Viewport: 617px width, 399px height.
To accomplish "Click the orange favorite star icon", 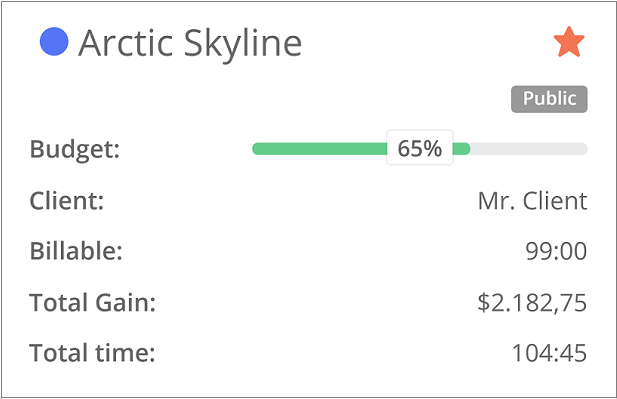I will pyautogui.click(x=569, y=42).
